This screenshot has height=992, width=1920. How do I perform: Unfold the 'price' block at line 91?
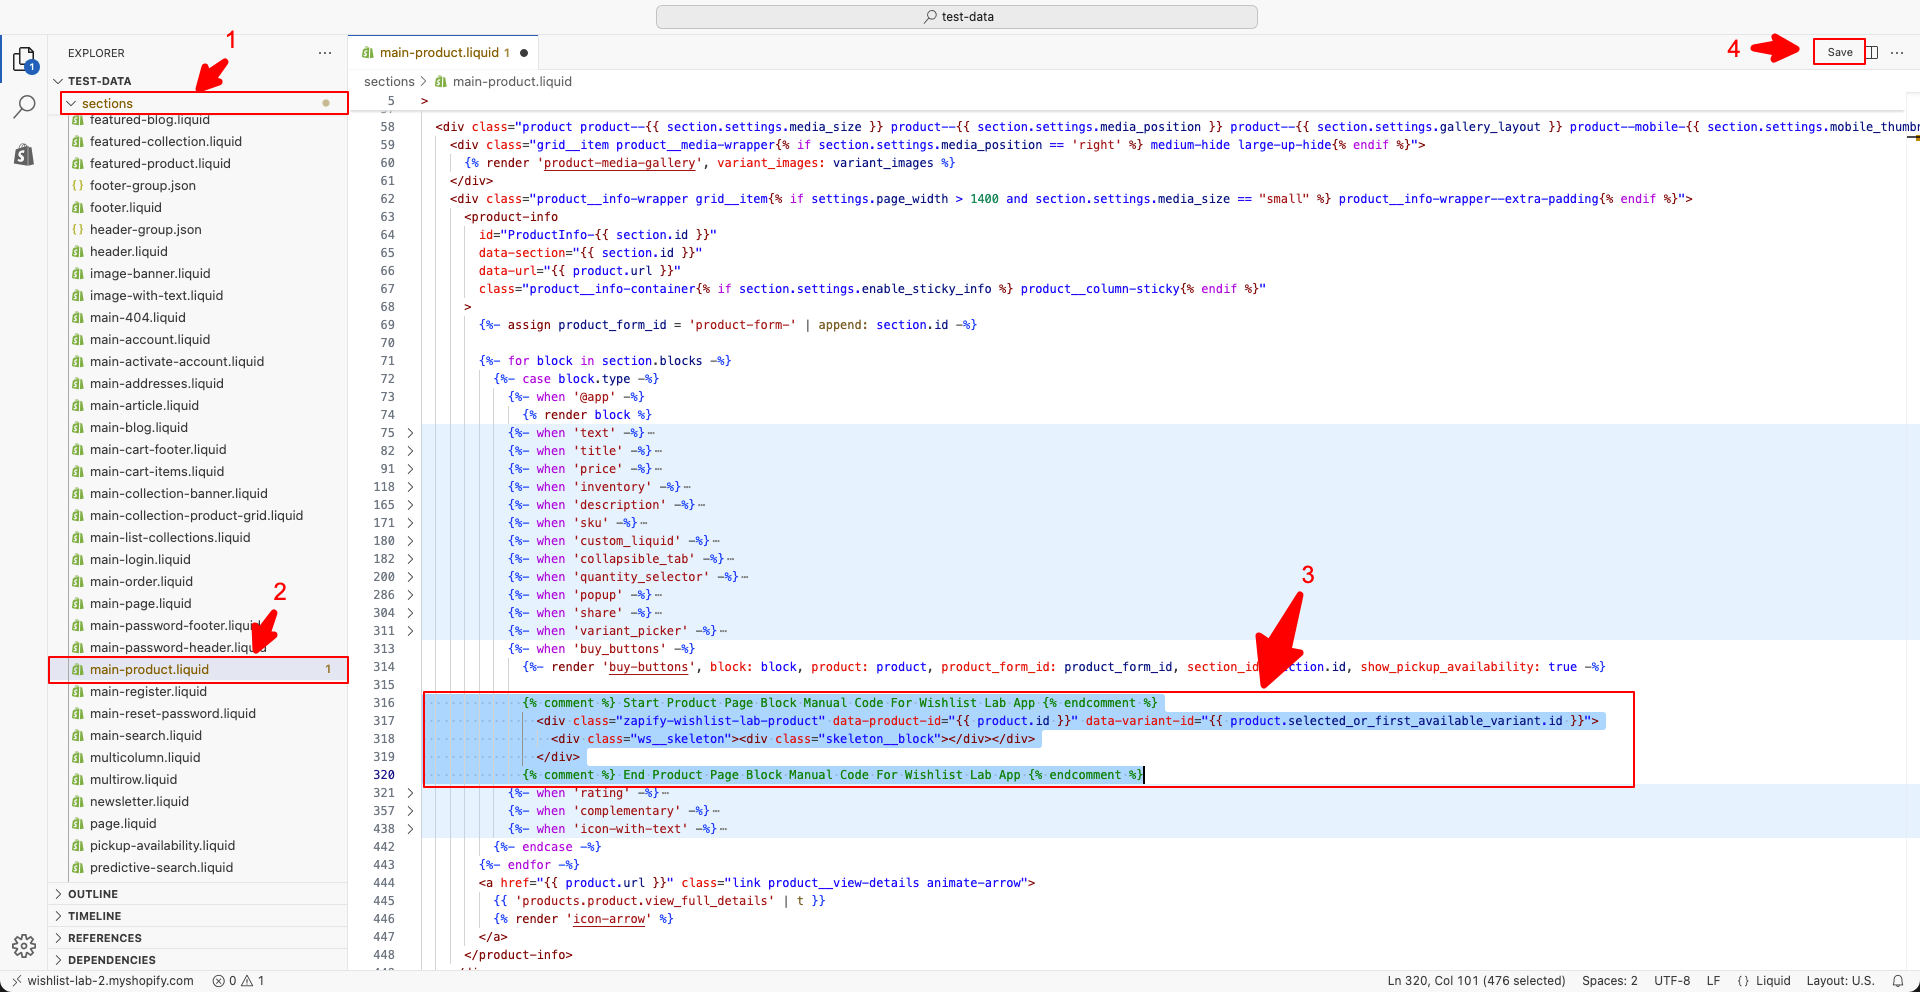(410, 469)
